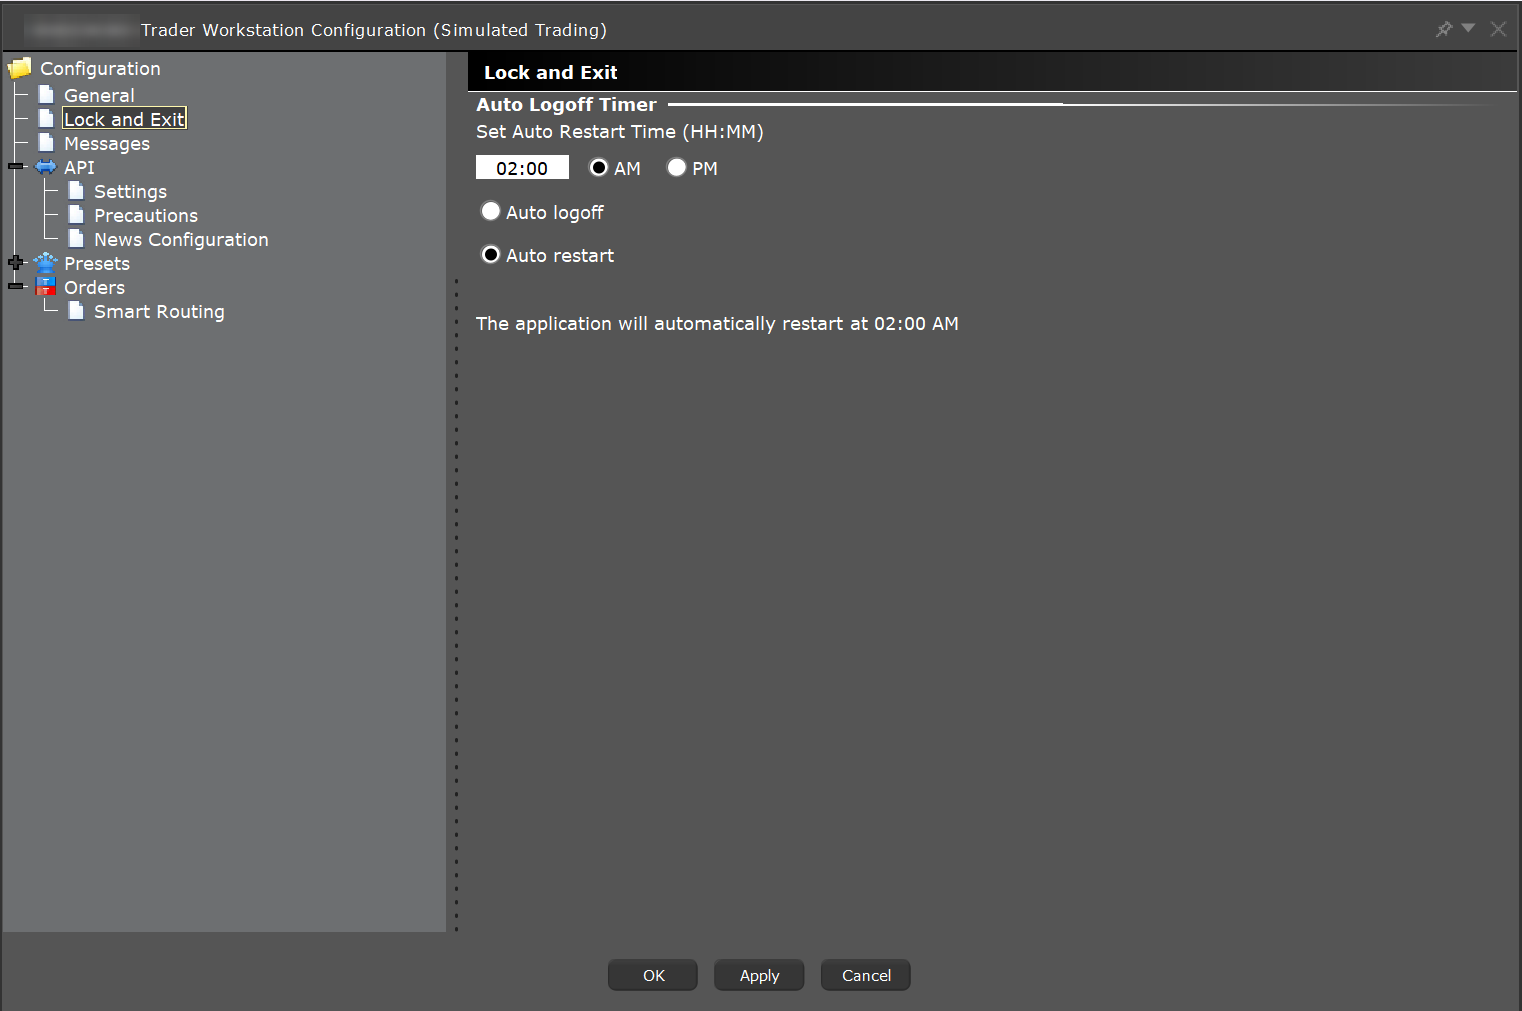Viewport: 1522px width, 1011px height.
Task: Click the API blue arrows icon
Action: (x=46, y=166)
